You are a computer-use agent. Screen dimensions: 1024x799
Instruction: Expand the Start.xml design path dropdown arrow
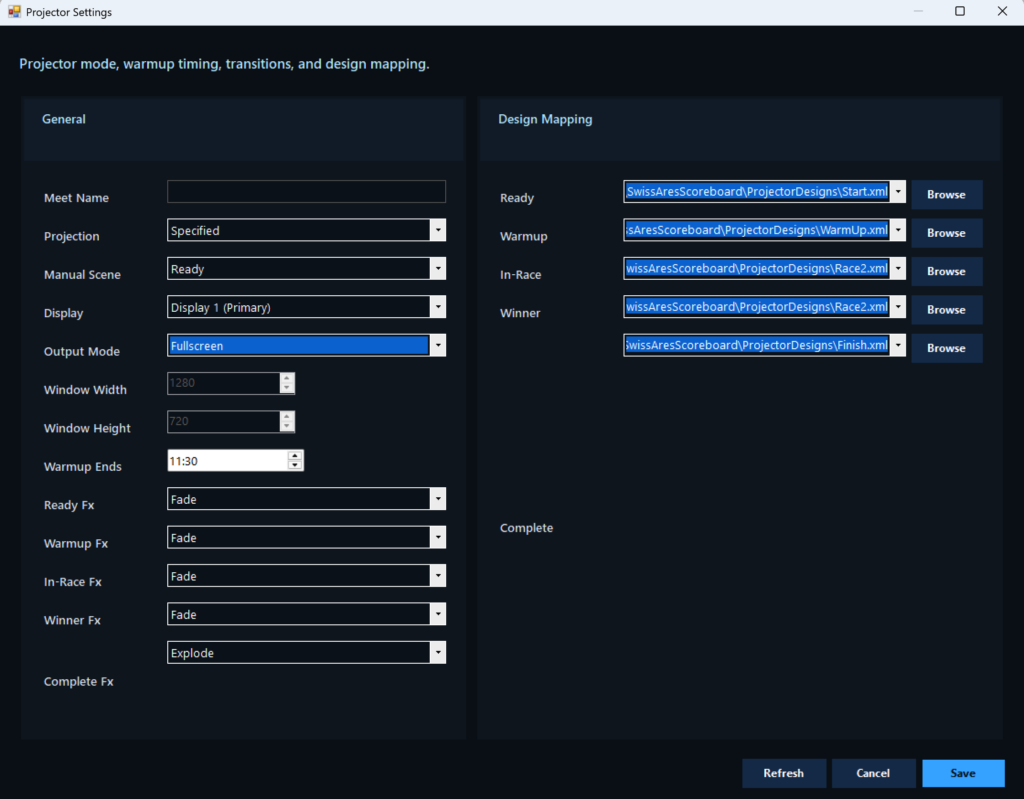click(898, 192)
